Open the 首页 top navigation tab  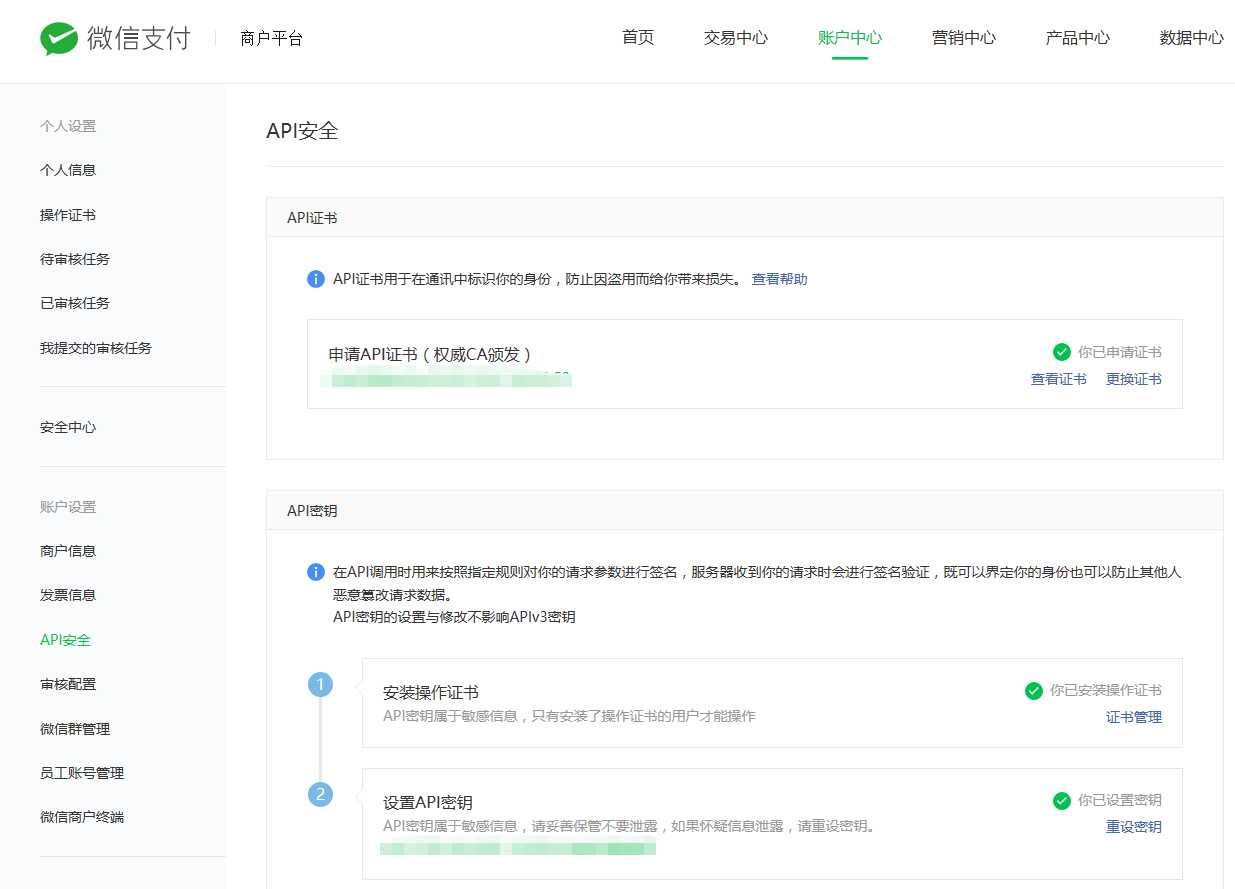coord(638,38)
